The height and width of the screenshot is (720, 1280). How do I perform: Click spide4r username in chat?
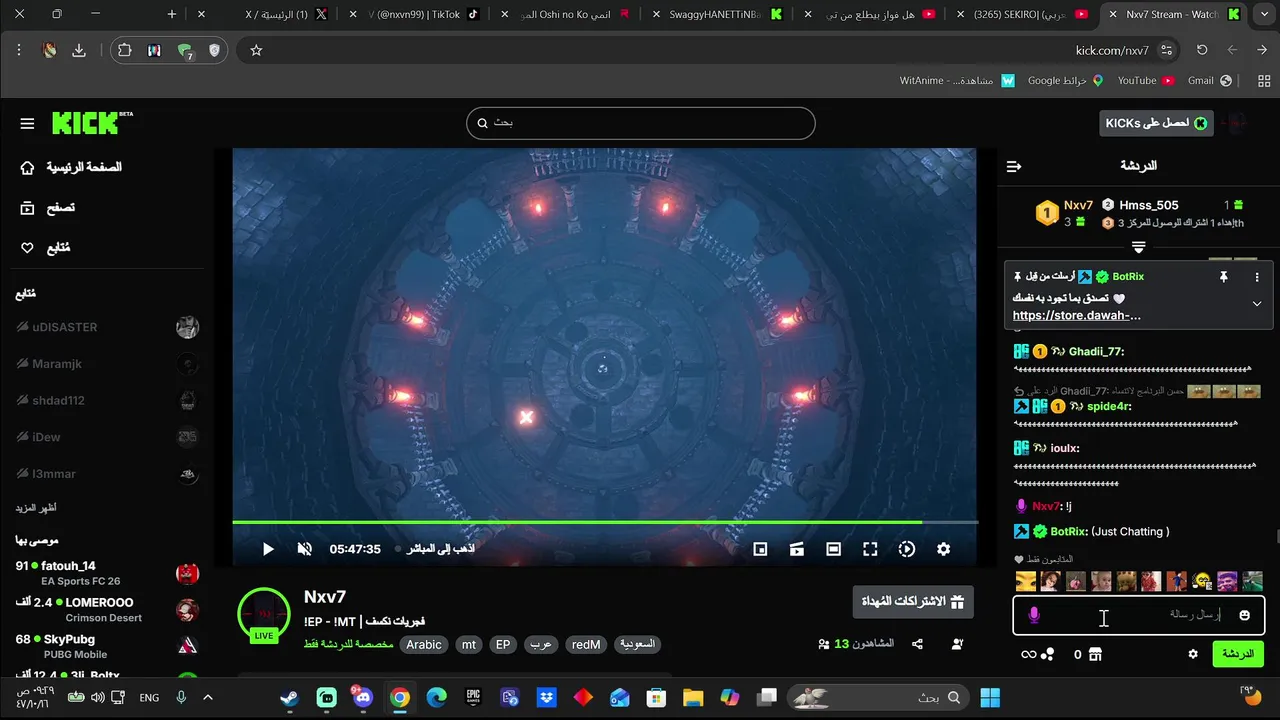tap(1109, 406)
